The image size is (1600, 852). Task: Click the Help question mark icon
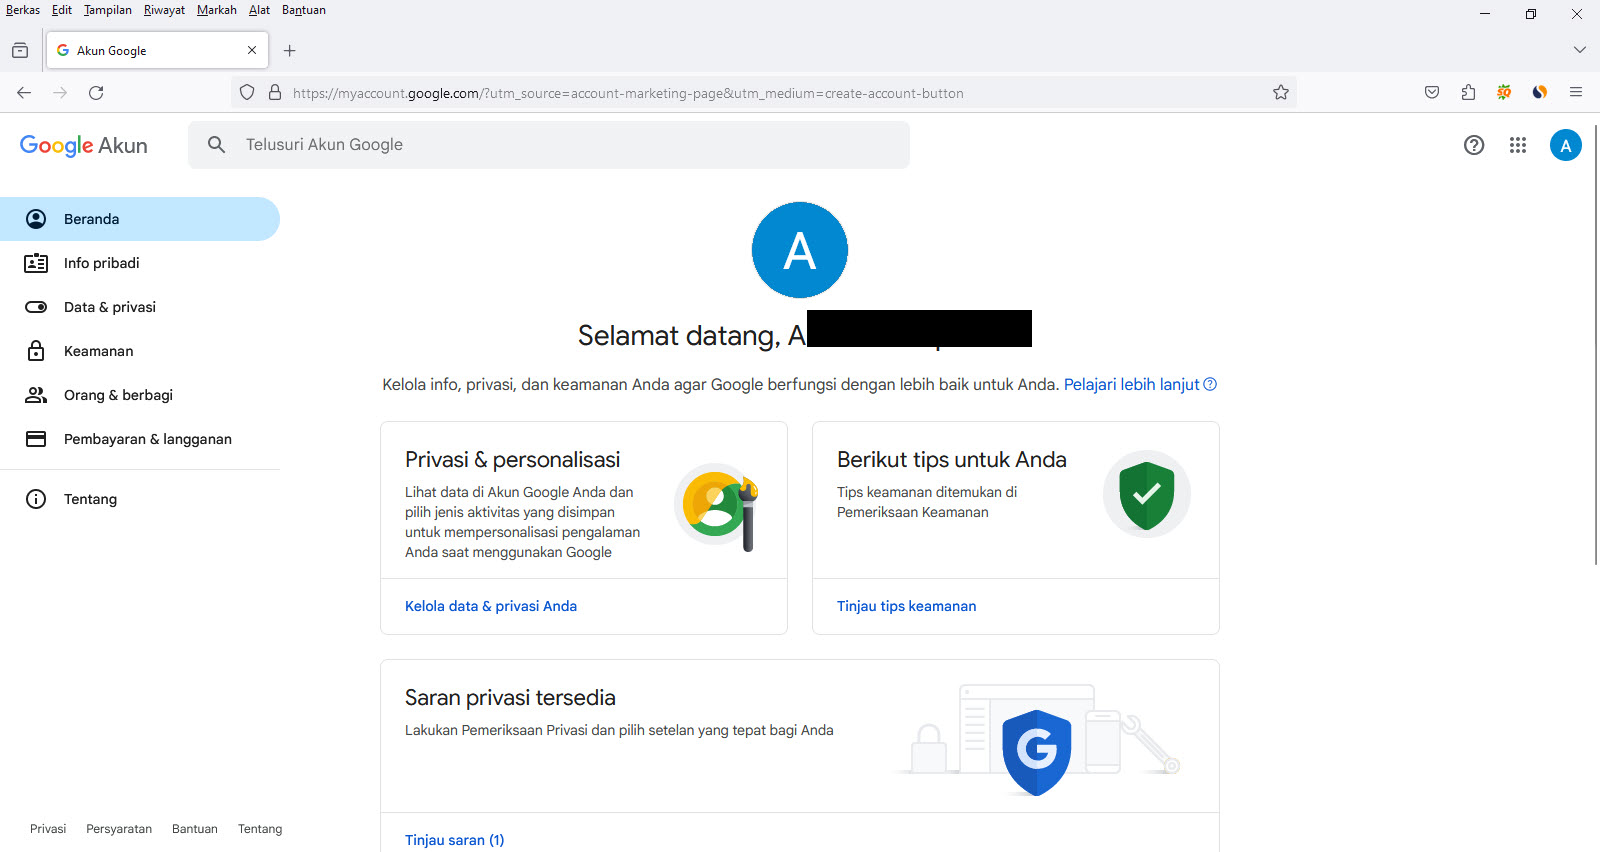1473,145
